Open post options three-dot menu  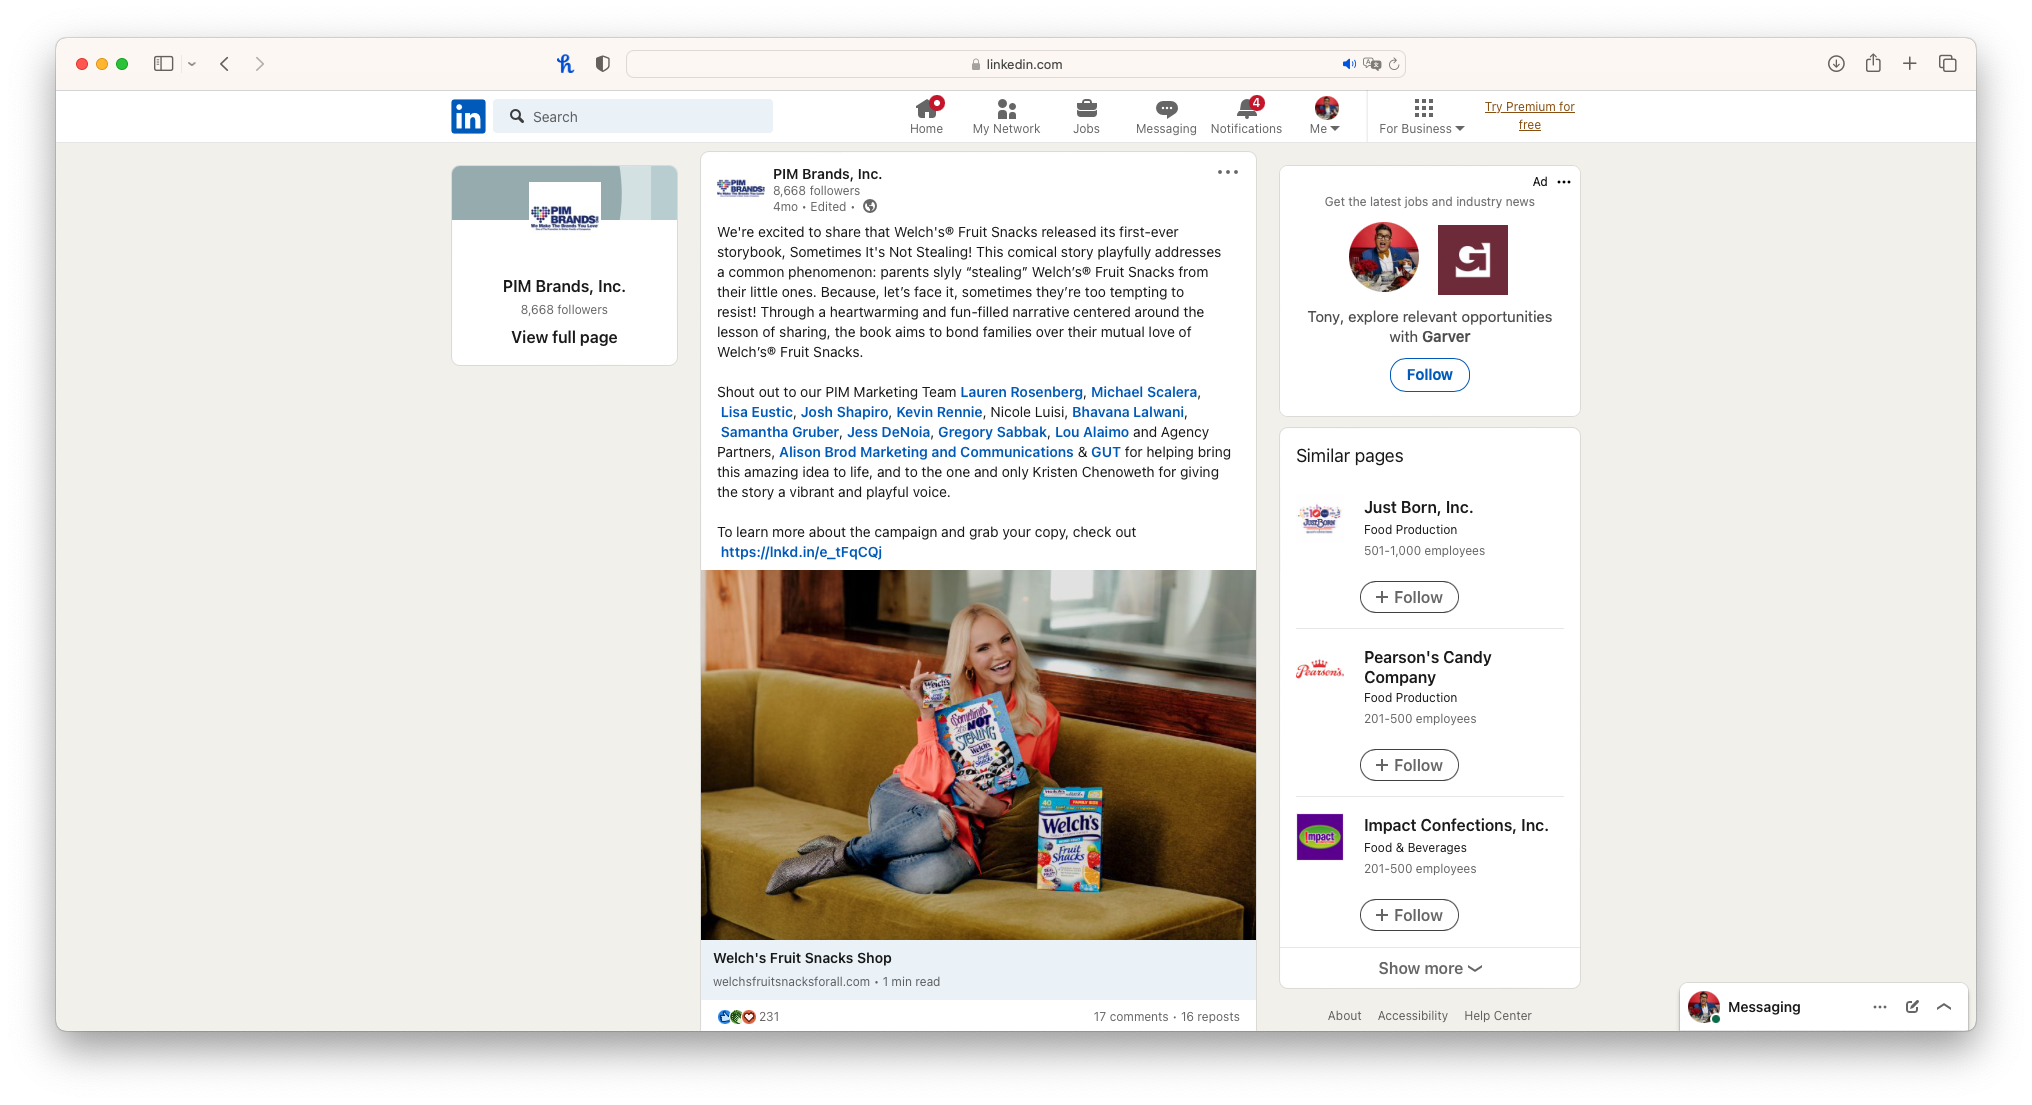point(1228,172)
